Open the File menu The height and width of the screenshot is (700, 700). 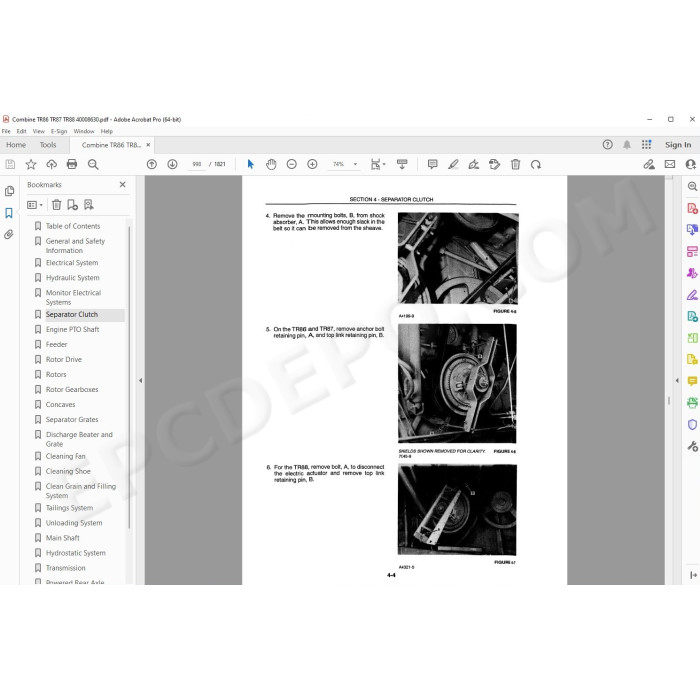pyautogui.click(x=6, y=131)
